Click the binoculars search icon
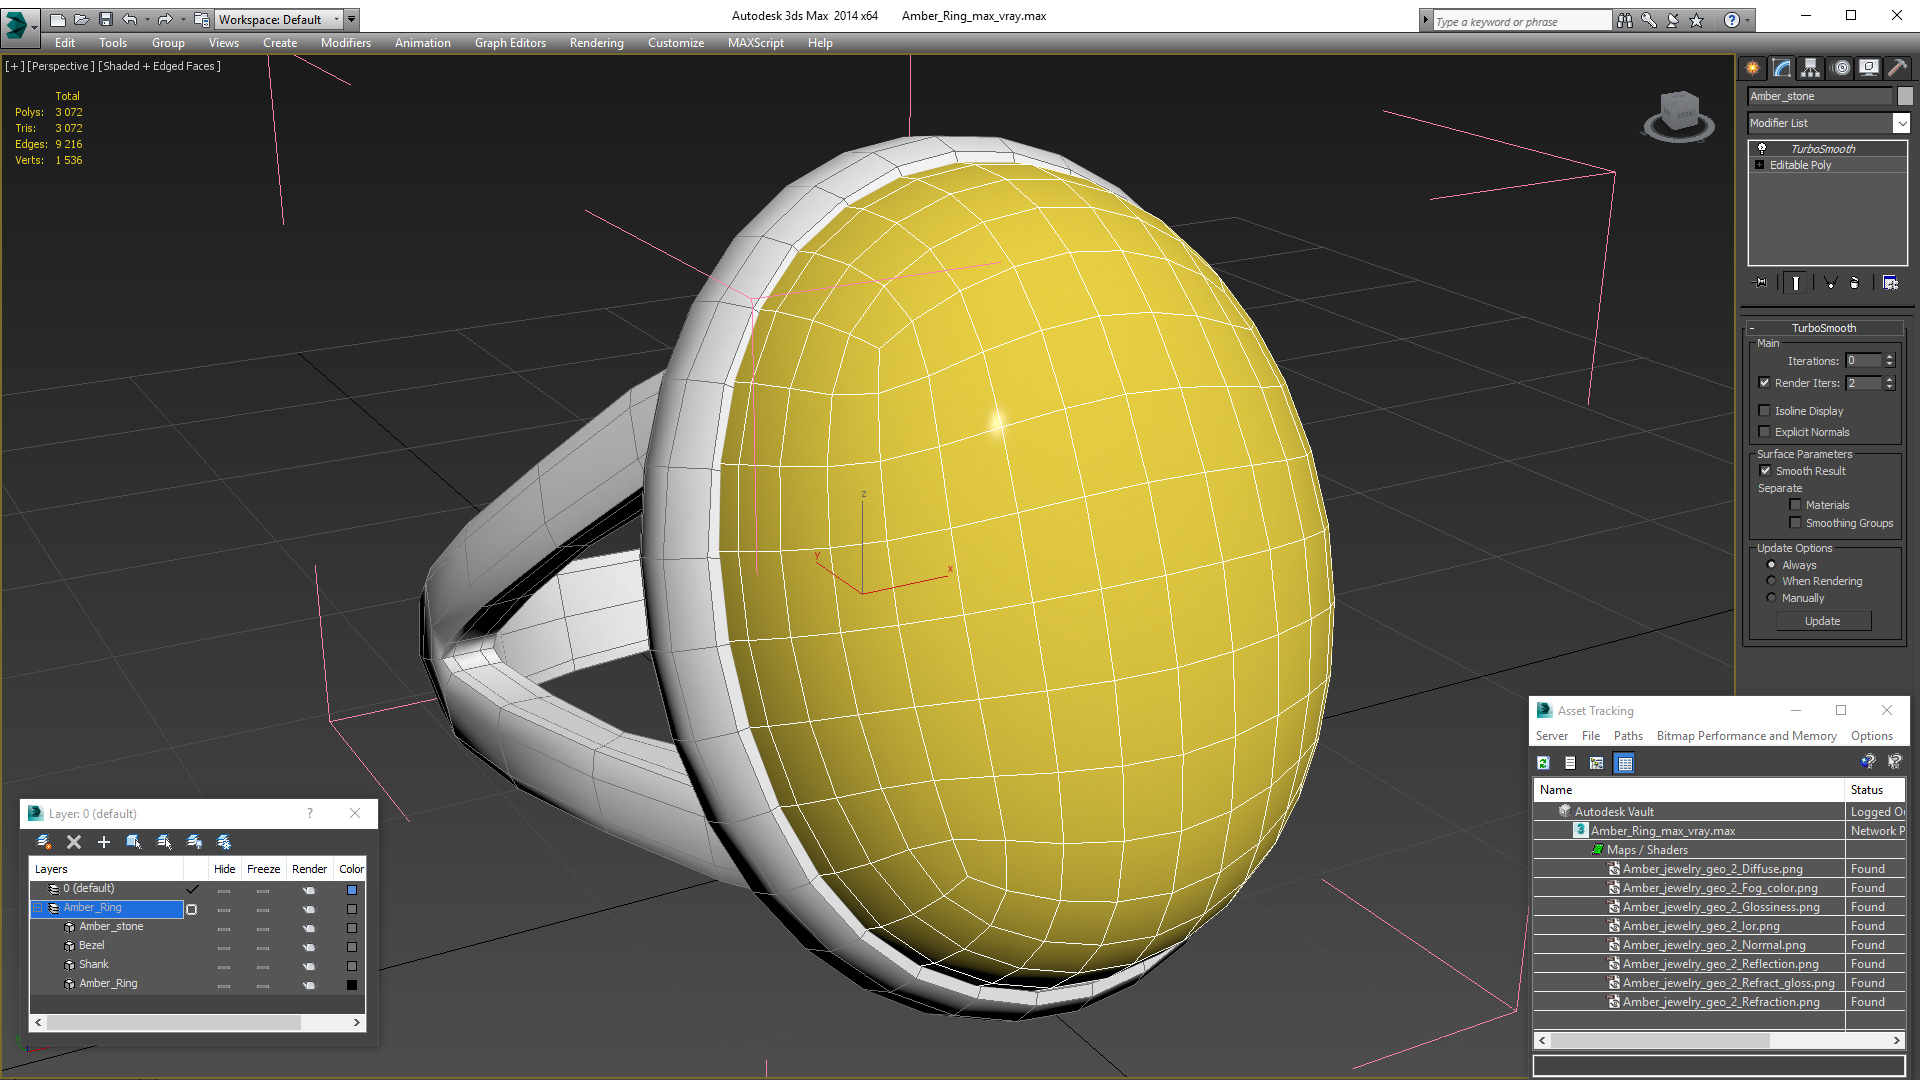 pyautogui.click(x=1625, y=20)
